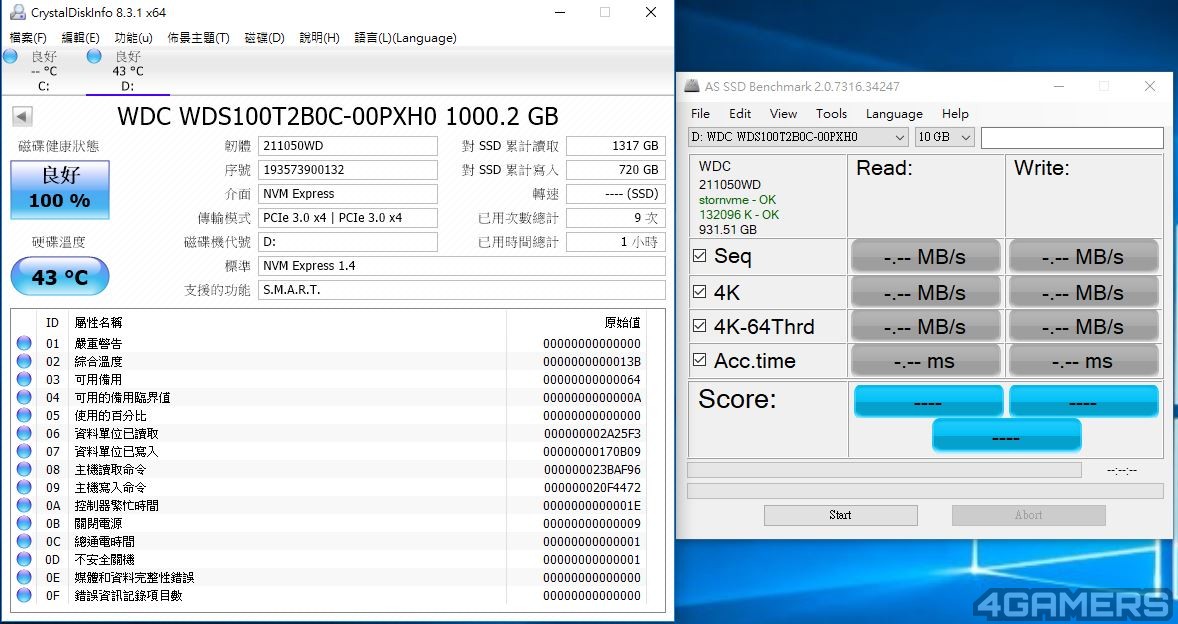
Task: Click status orb for attribute 09 主機寫入命令
Action: (24, 487)
